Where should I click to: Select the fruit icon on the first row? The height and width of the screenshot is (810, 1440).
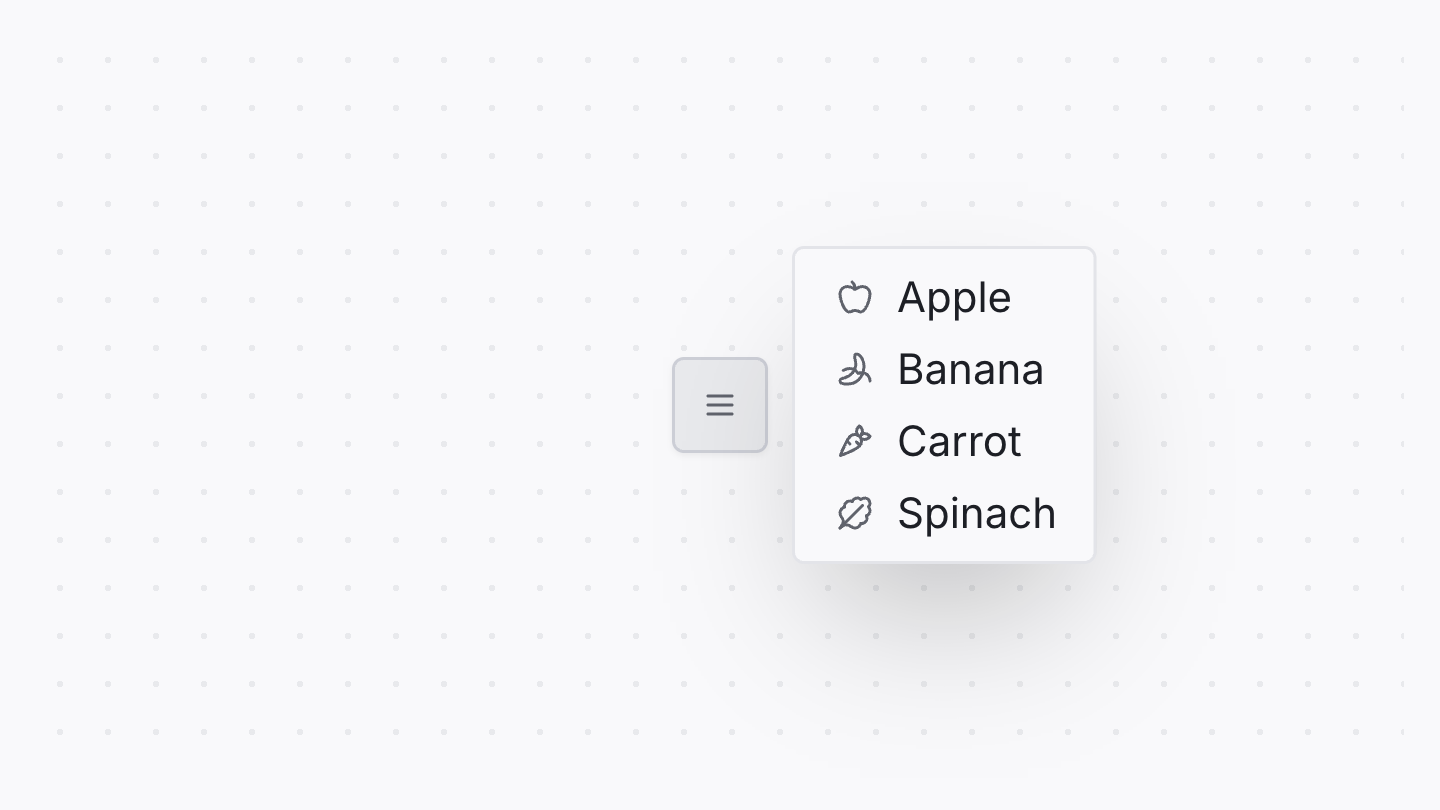click(855, 297)
